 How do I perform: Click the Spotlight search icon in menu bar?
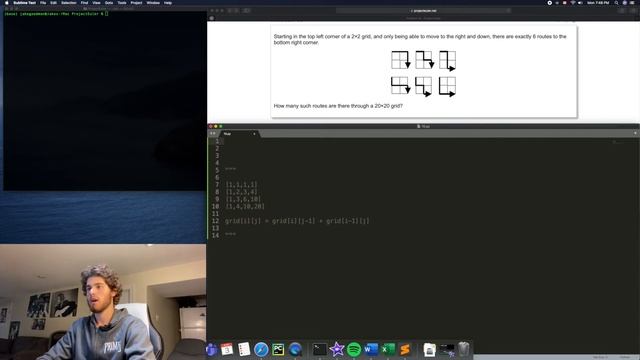(616, 3)
